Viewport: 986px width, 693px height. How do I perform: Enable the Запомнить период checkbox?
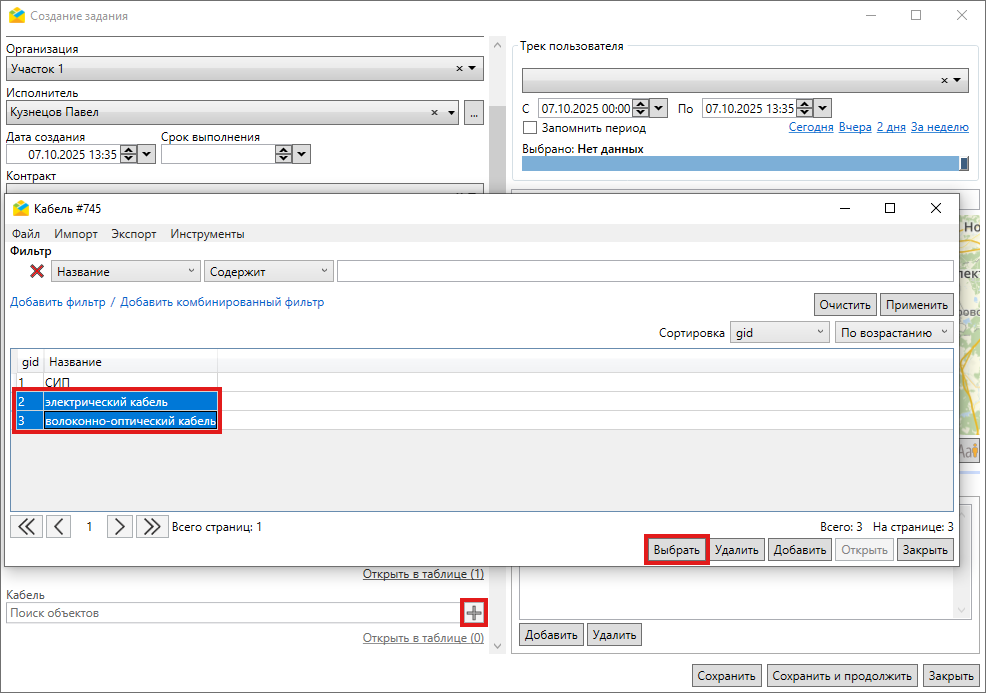pyautogui.click(x=530, y=128)
